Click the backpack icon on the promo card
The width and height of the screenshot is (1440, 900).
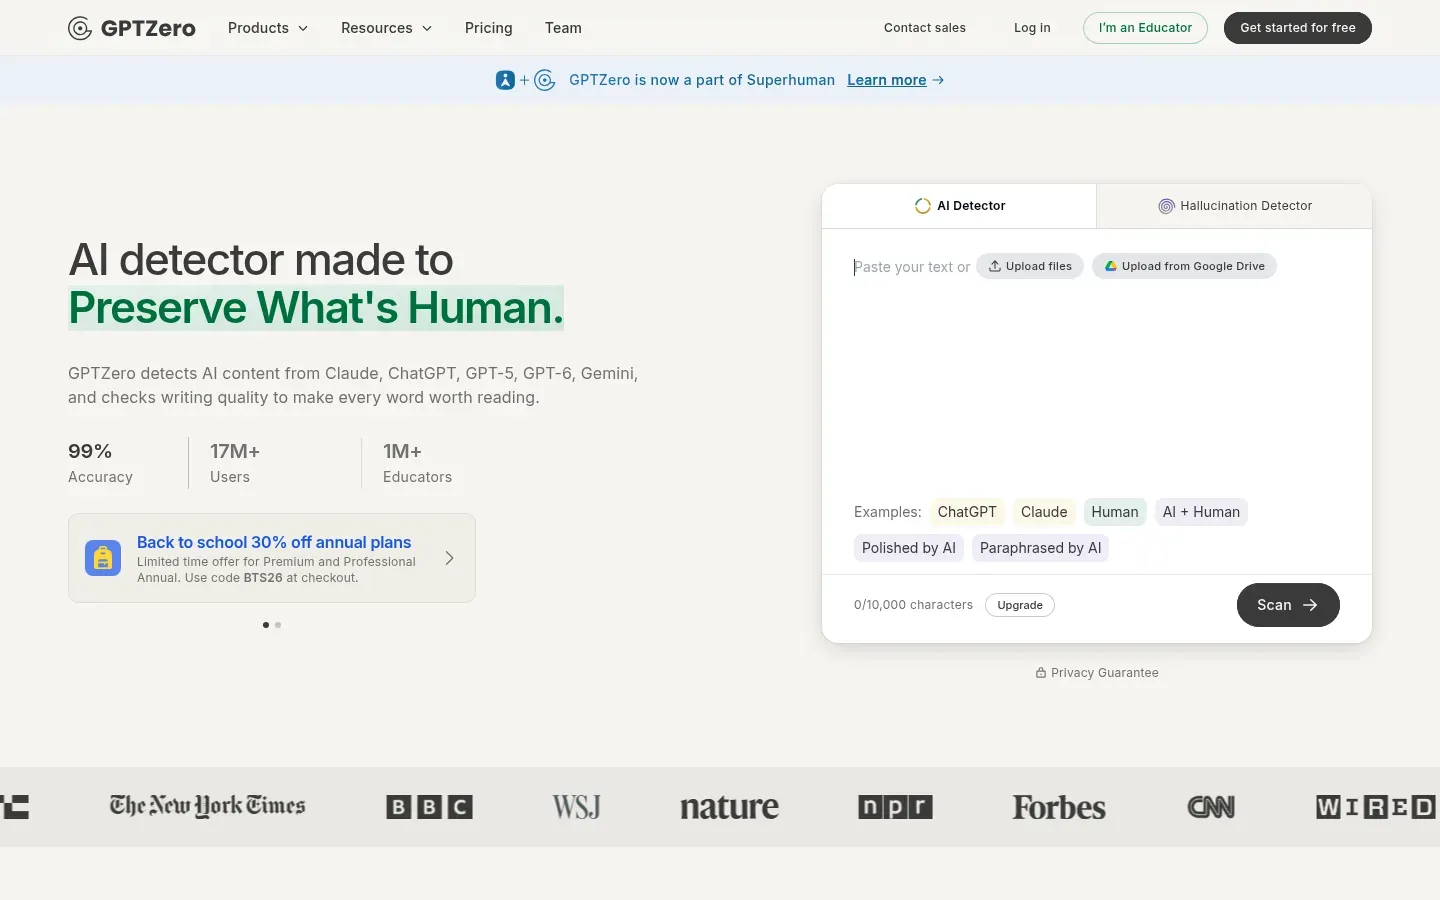[103, 558]
